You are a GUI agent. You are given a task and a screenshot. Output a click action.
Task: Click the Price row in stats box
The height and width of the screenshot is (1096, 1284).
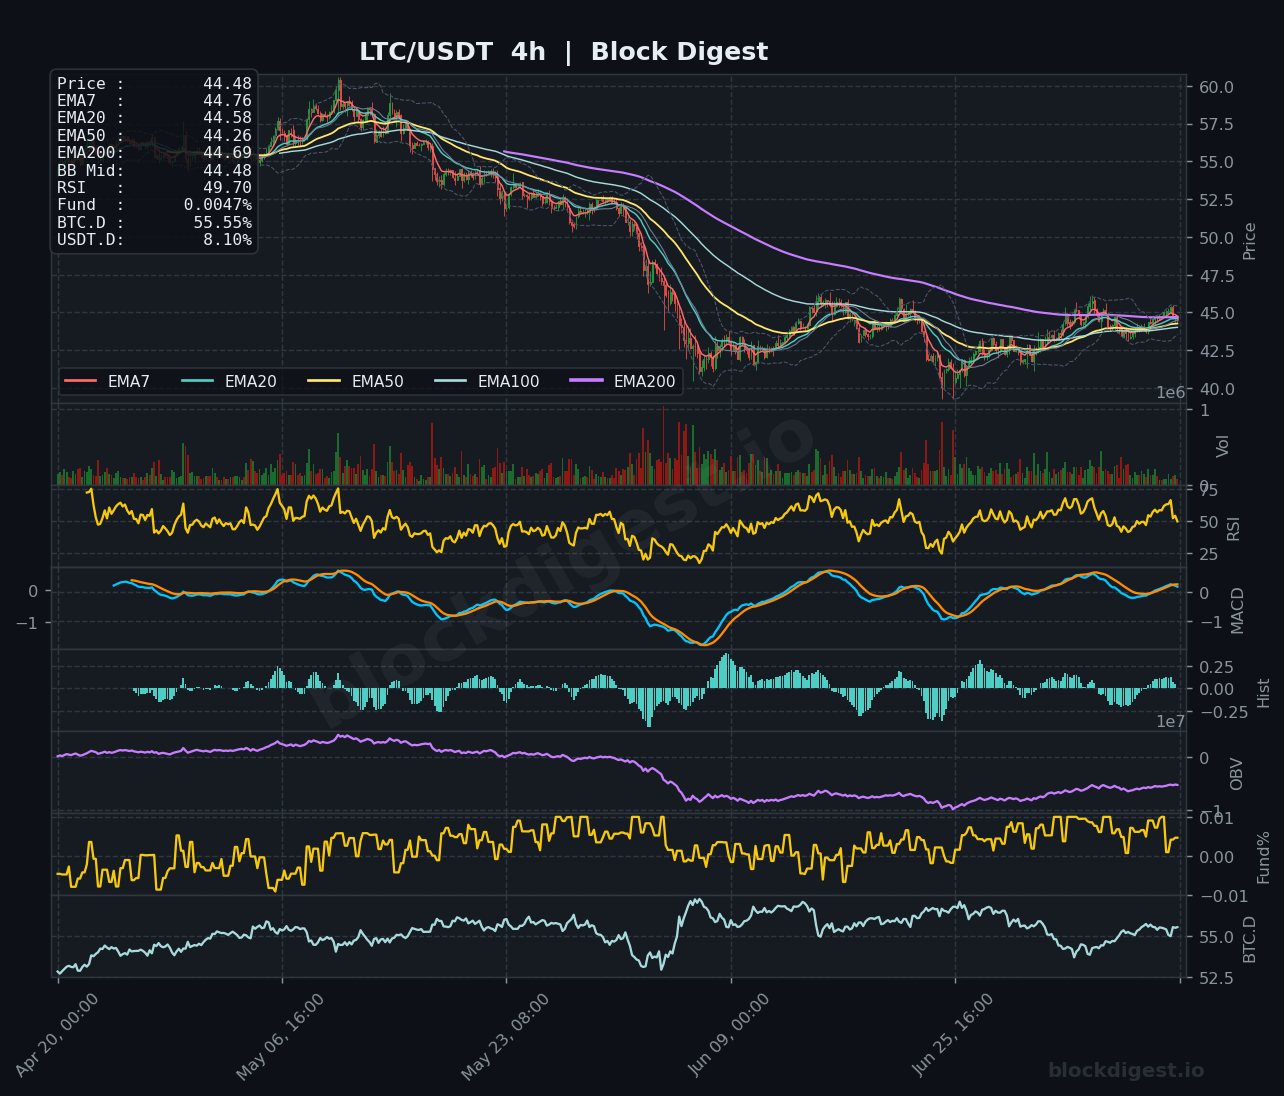(154, 84)
